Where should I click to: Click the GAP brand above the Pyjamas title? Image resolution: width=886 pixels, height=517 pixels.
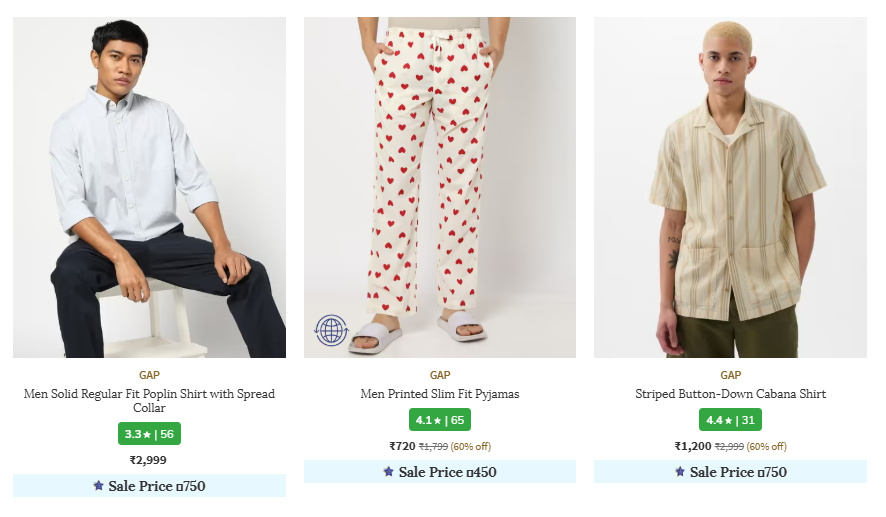coord(440,375)
